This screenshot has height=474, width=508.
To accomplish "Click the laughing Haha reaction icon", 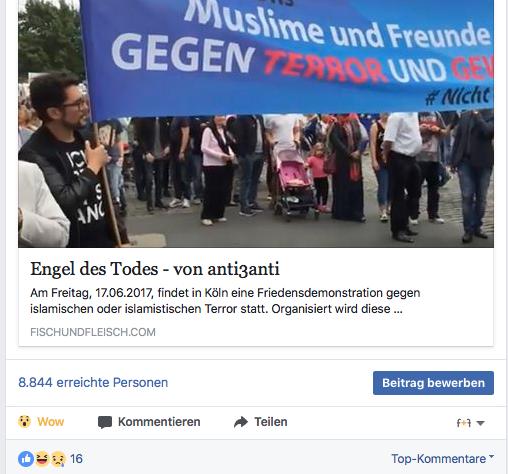I will coord(42,459).
